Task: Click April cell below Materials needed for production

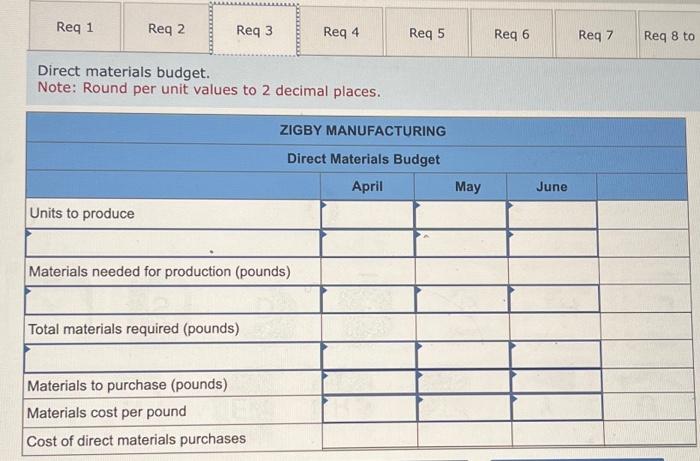Action: [368, 299]
